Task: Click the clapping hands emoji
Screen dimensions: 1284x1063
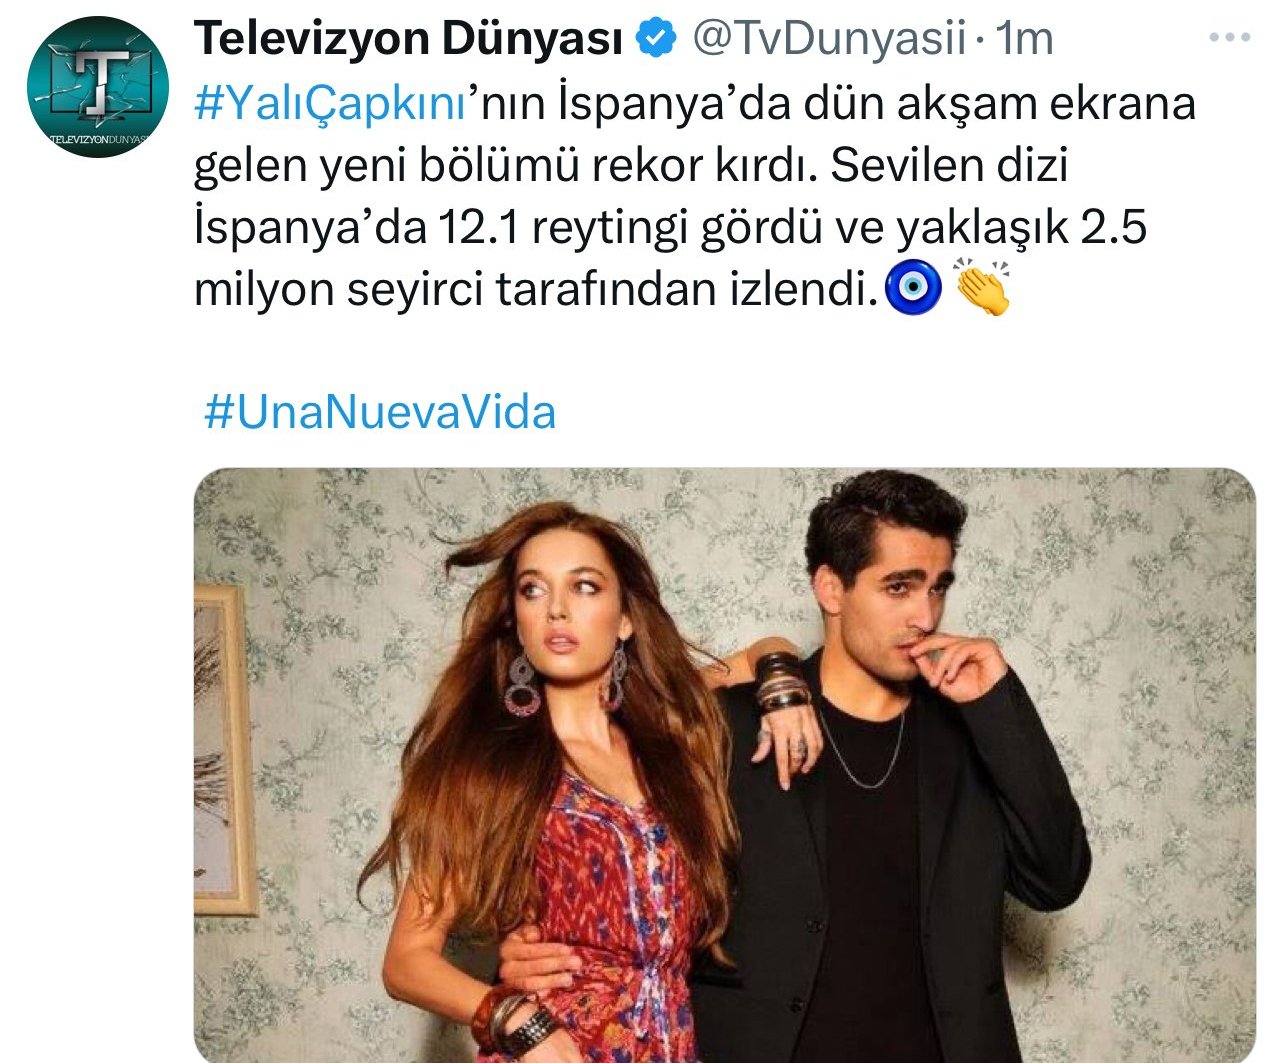Action: (x=983, y=287)
